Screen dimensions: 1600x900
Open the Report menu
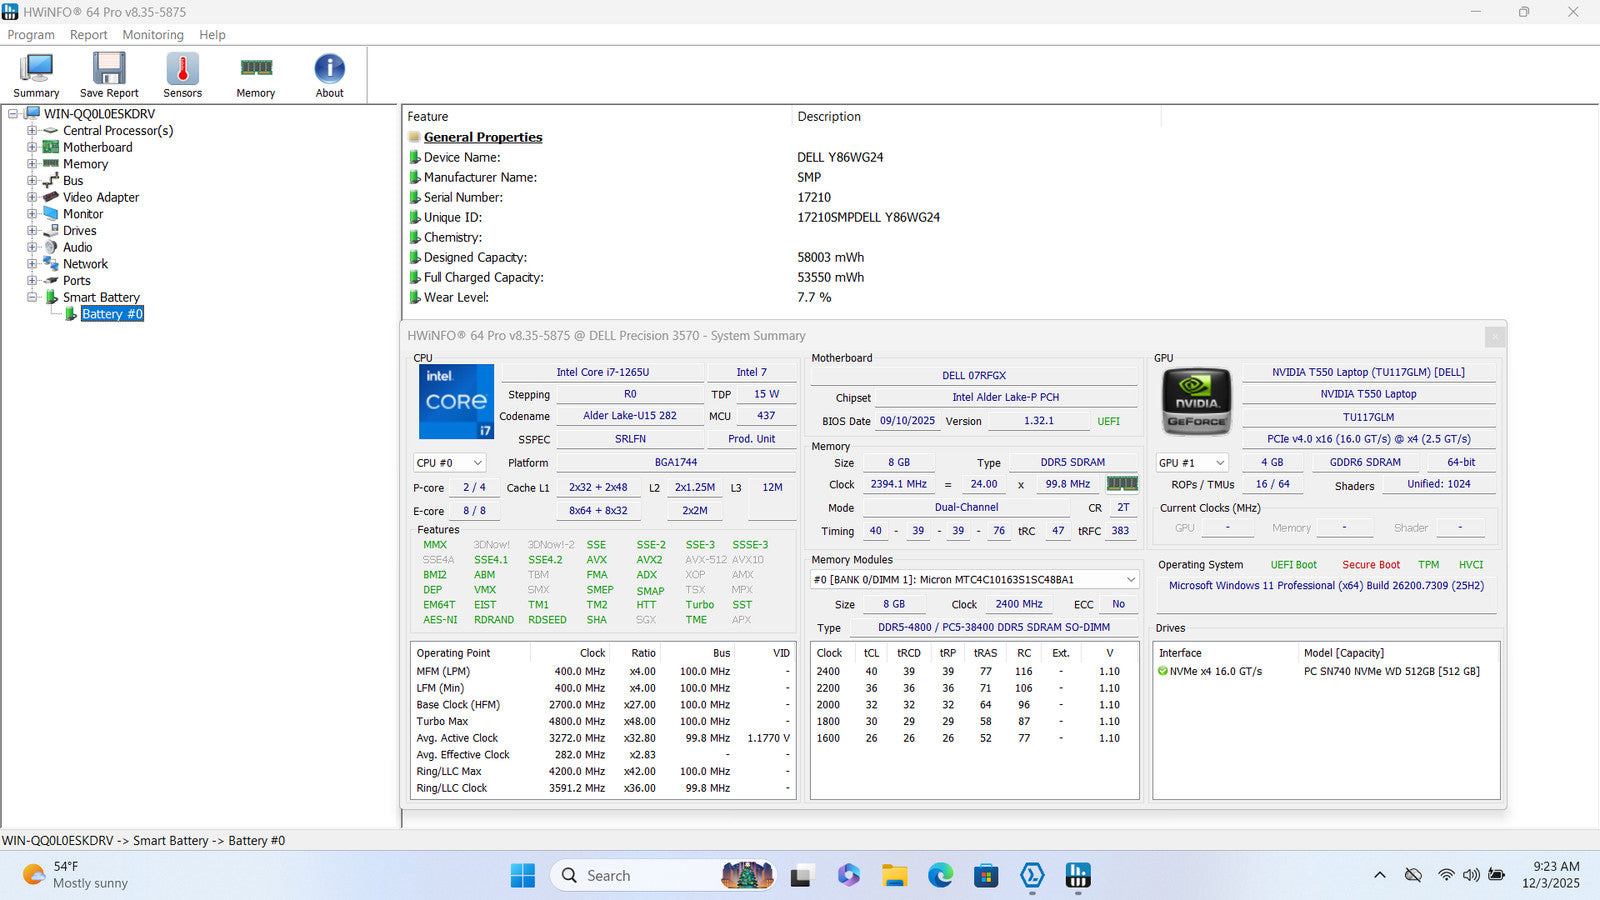(88, 35)
